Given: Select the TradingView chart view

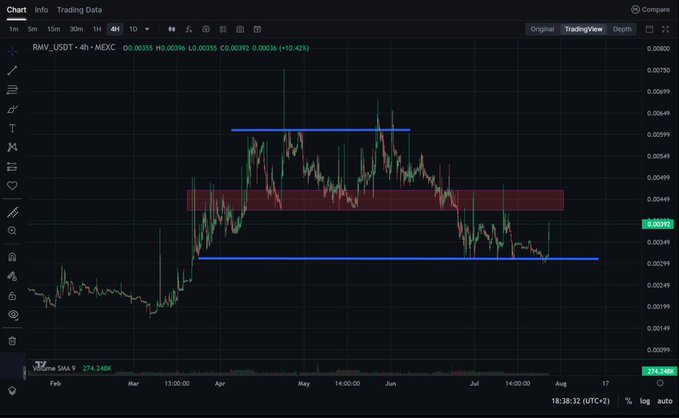Looking at the screenshot, I should 583,29.
